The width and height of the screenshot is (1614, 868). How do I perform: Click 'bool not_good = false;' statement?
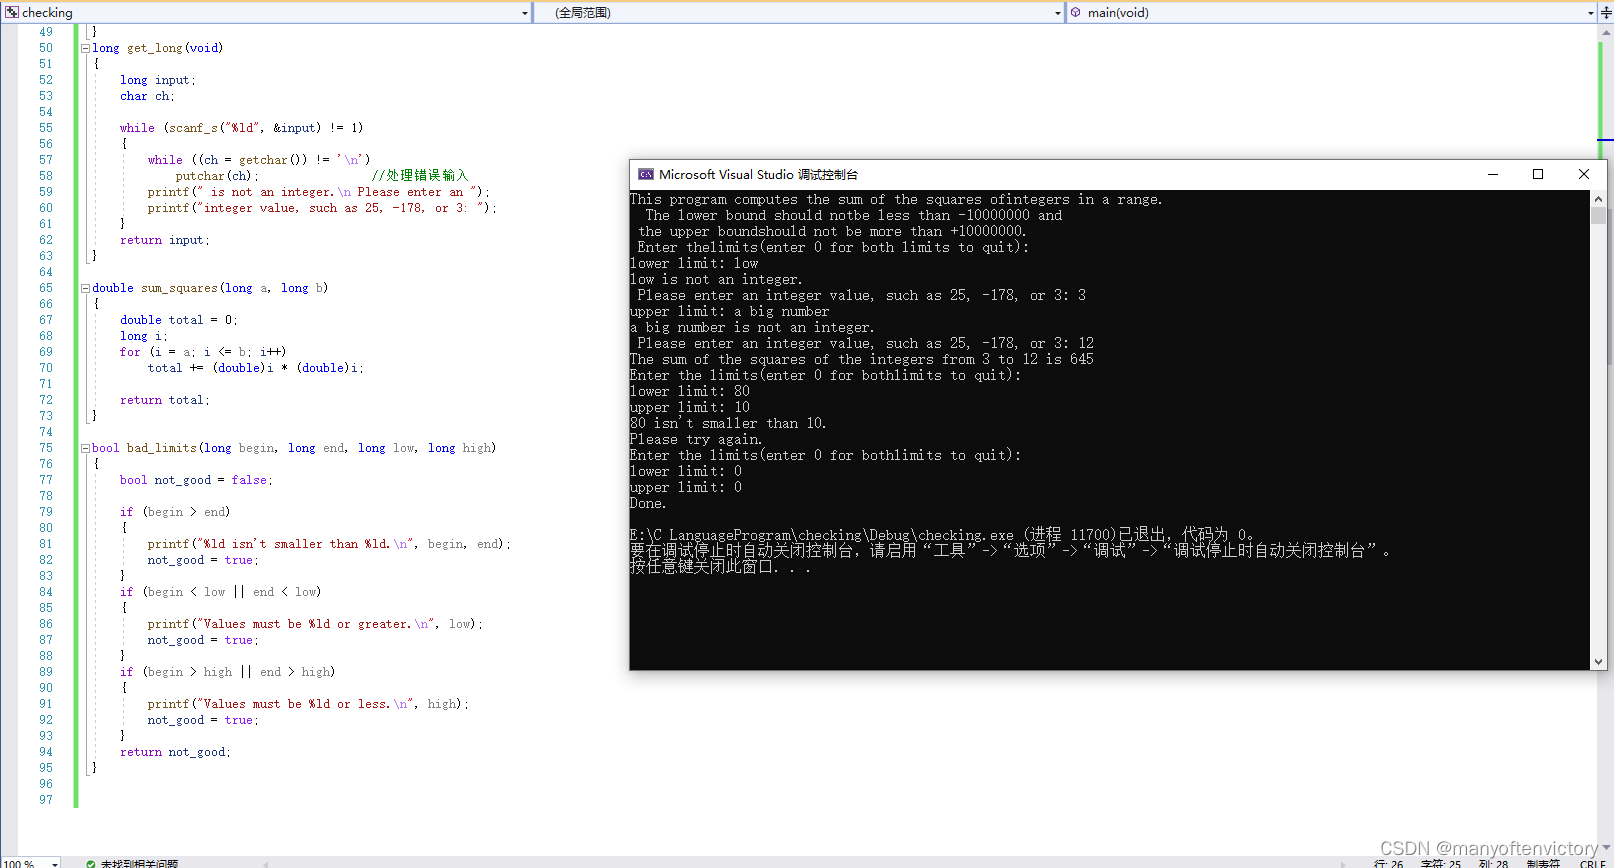pos(196,480)
